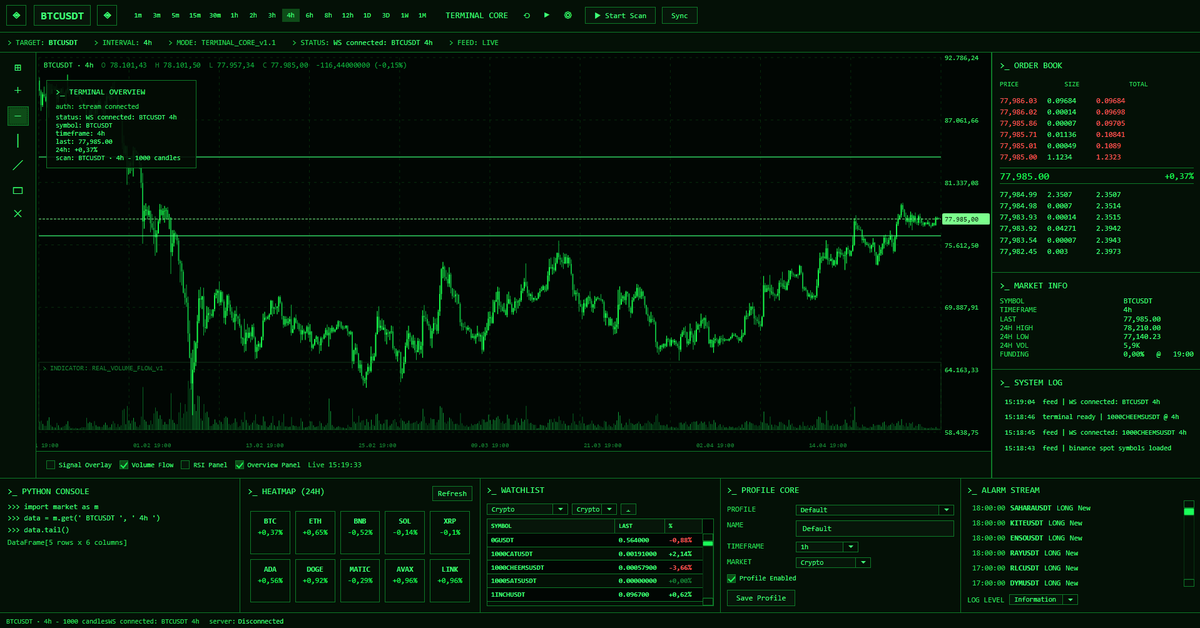Image resolution: width=1200 pixels, height=628 pixels.
Task: Open the second Crypto dropdown in Watchlist
Action: point(596,509)
